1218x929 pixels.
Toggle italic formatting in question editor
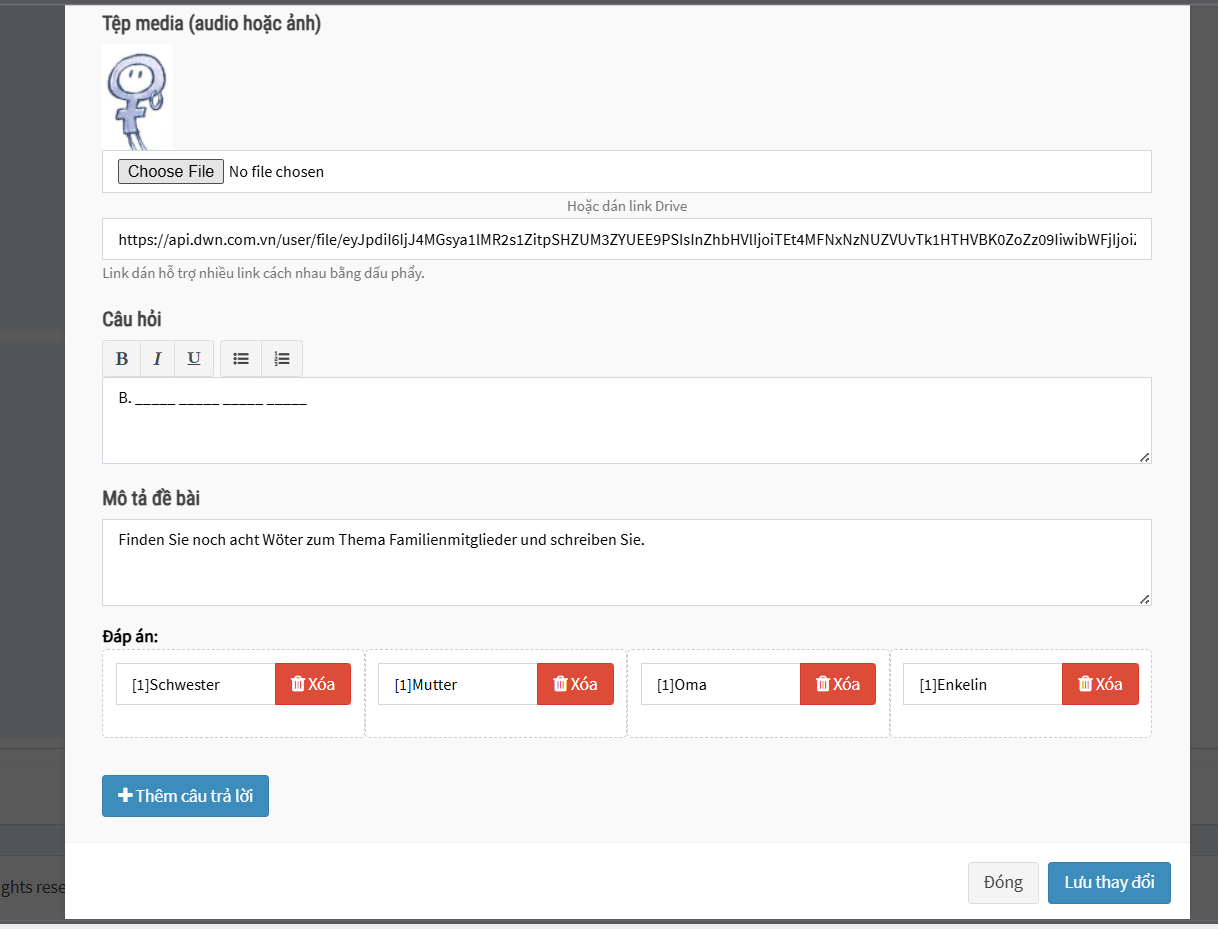(157, 359)
